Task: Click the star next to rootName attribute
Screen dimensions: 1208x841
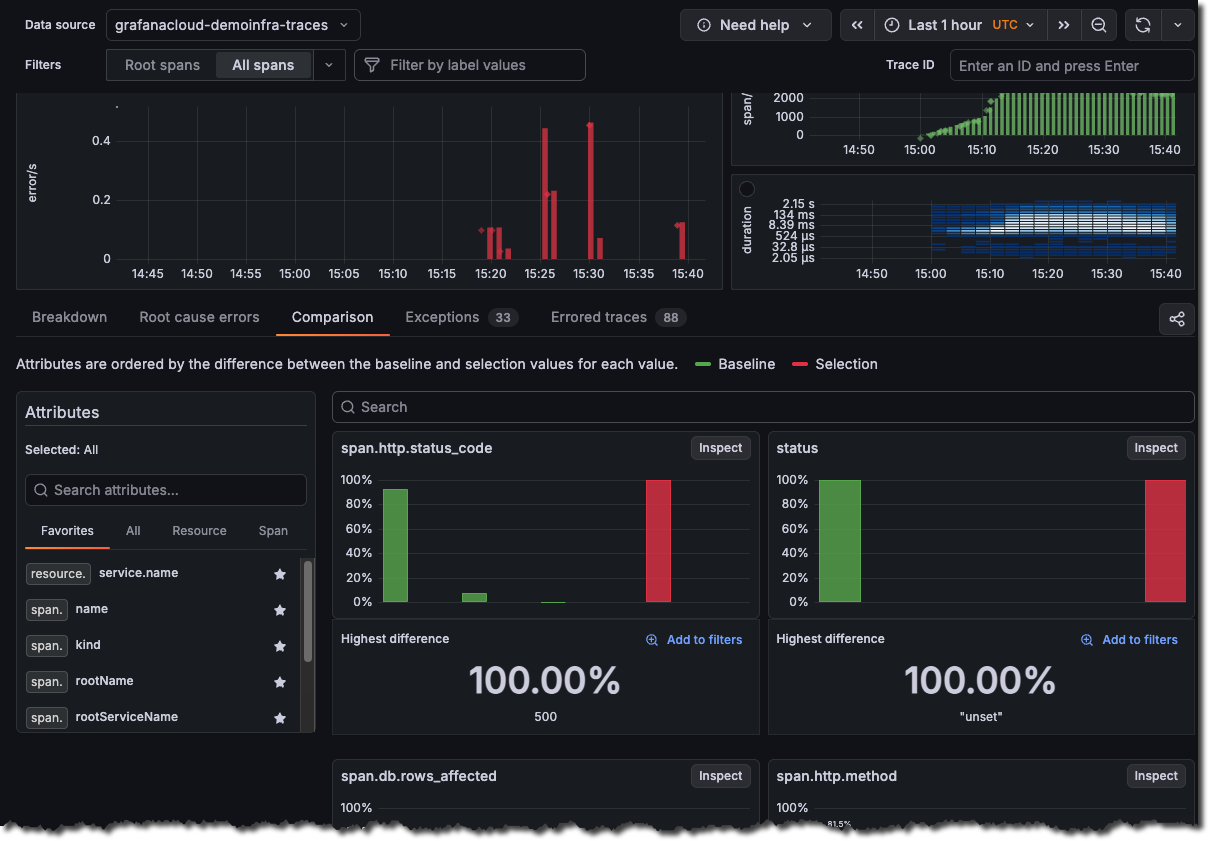Action: tap(280, 682)
